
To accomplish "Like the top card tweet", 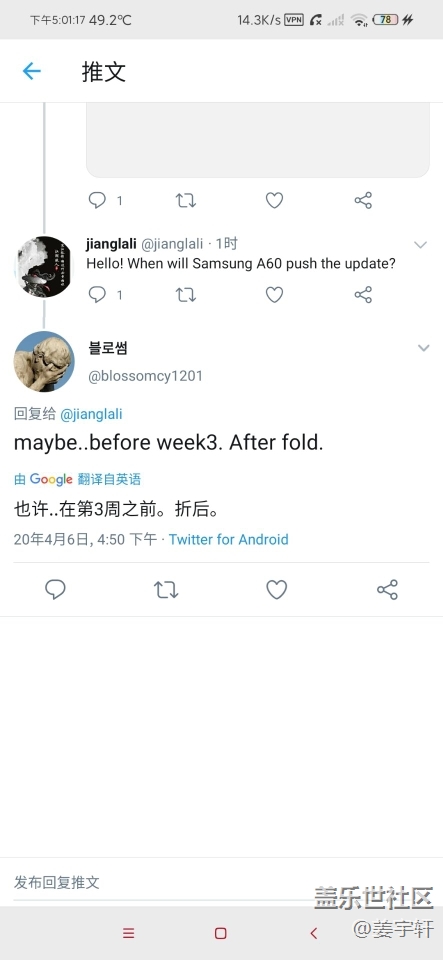I will click(x=274, y=200).
